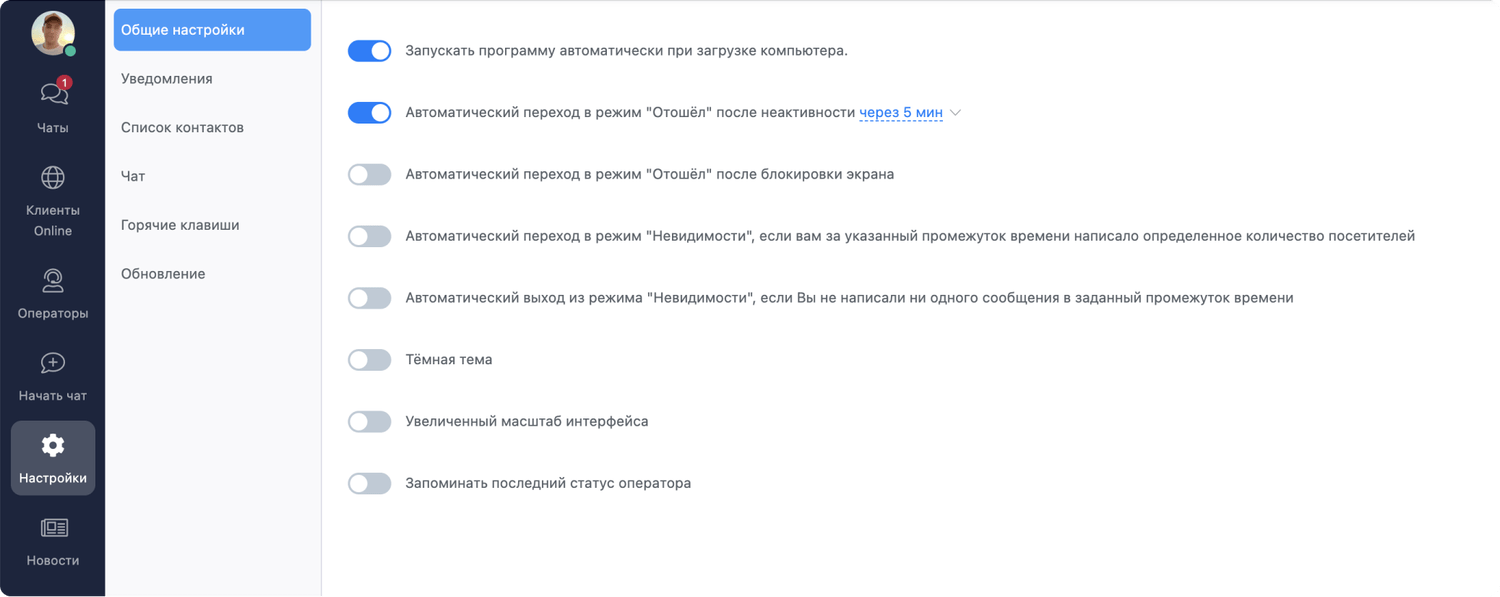Click the green online status dot
The height and width of the screenshot is (597, 1500).
(70, 51)
